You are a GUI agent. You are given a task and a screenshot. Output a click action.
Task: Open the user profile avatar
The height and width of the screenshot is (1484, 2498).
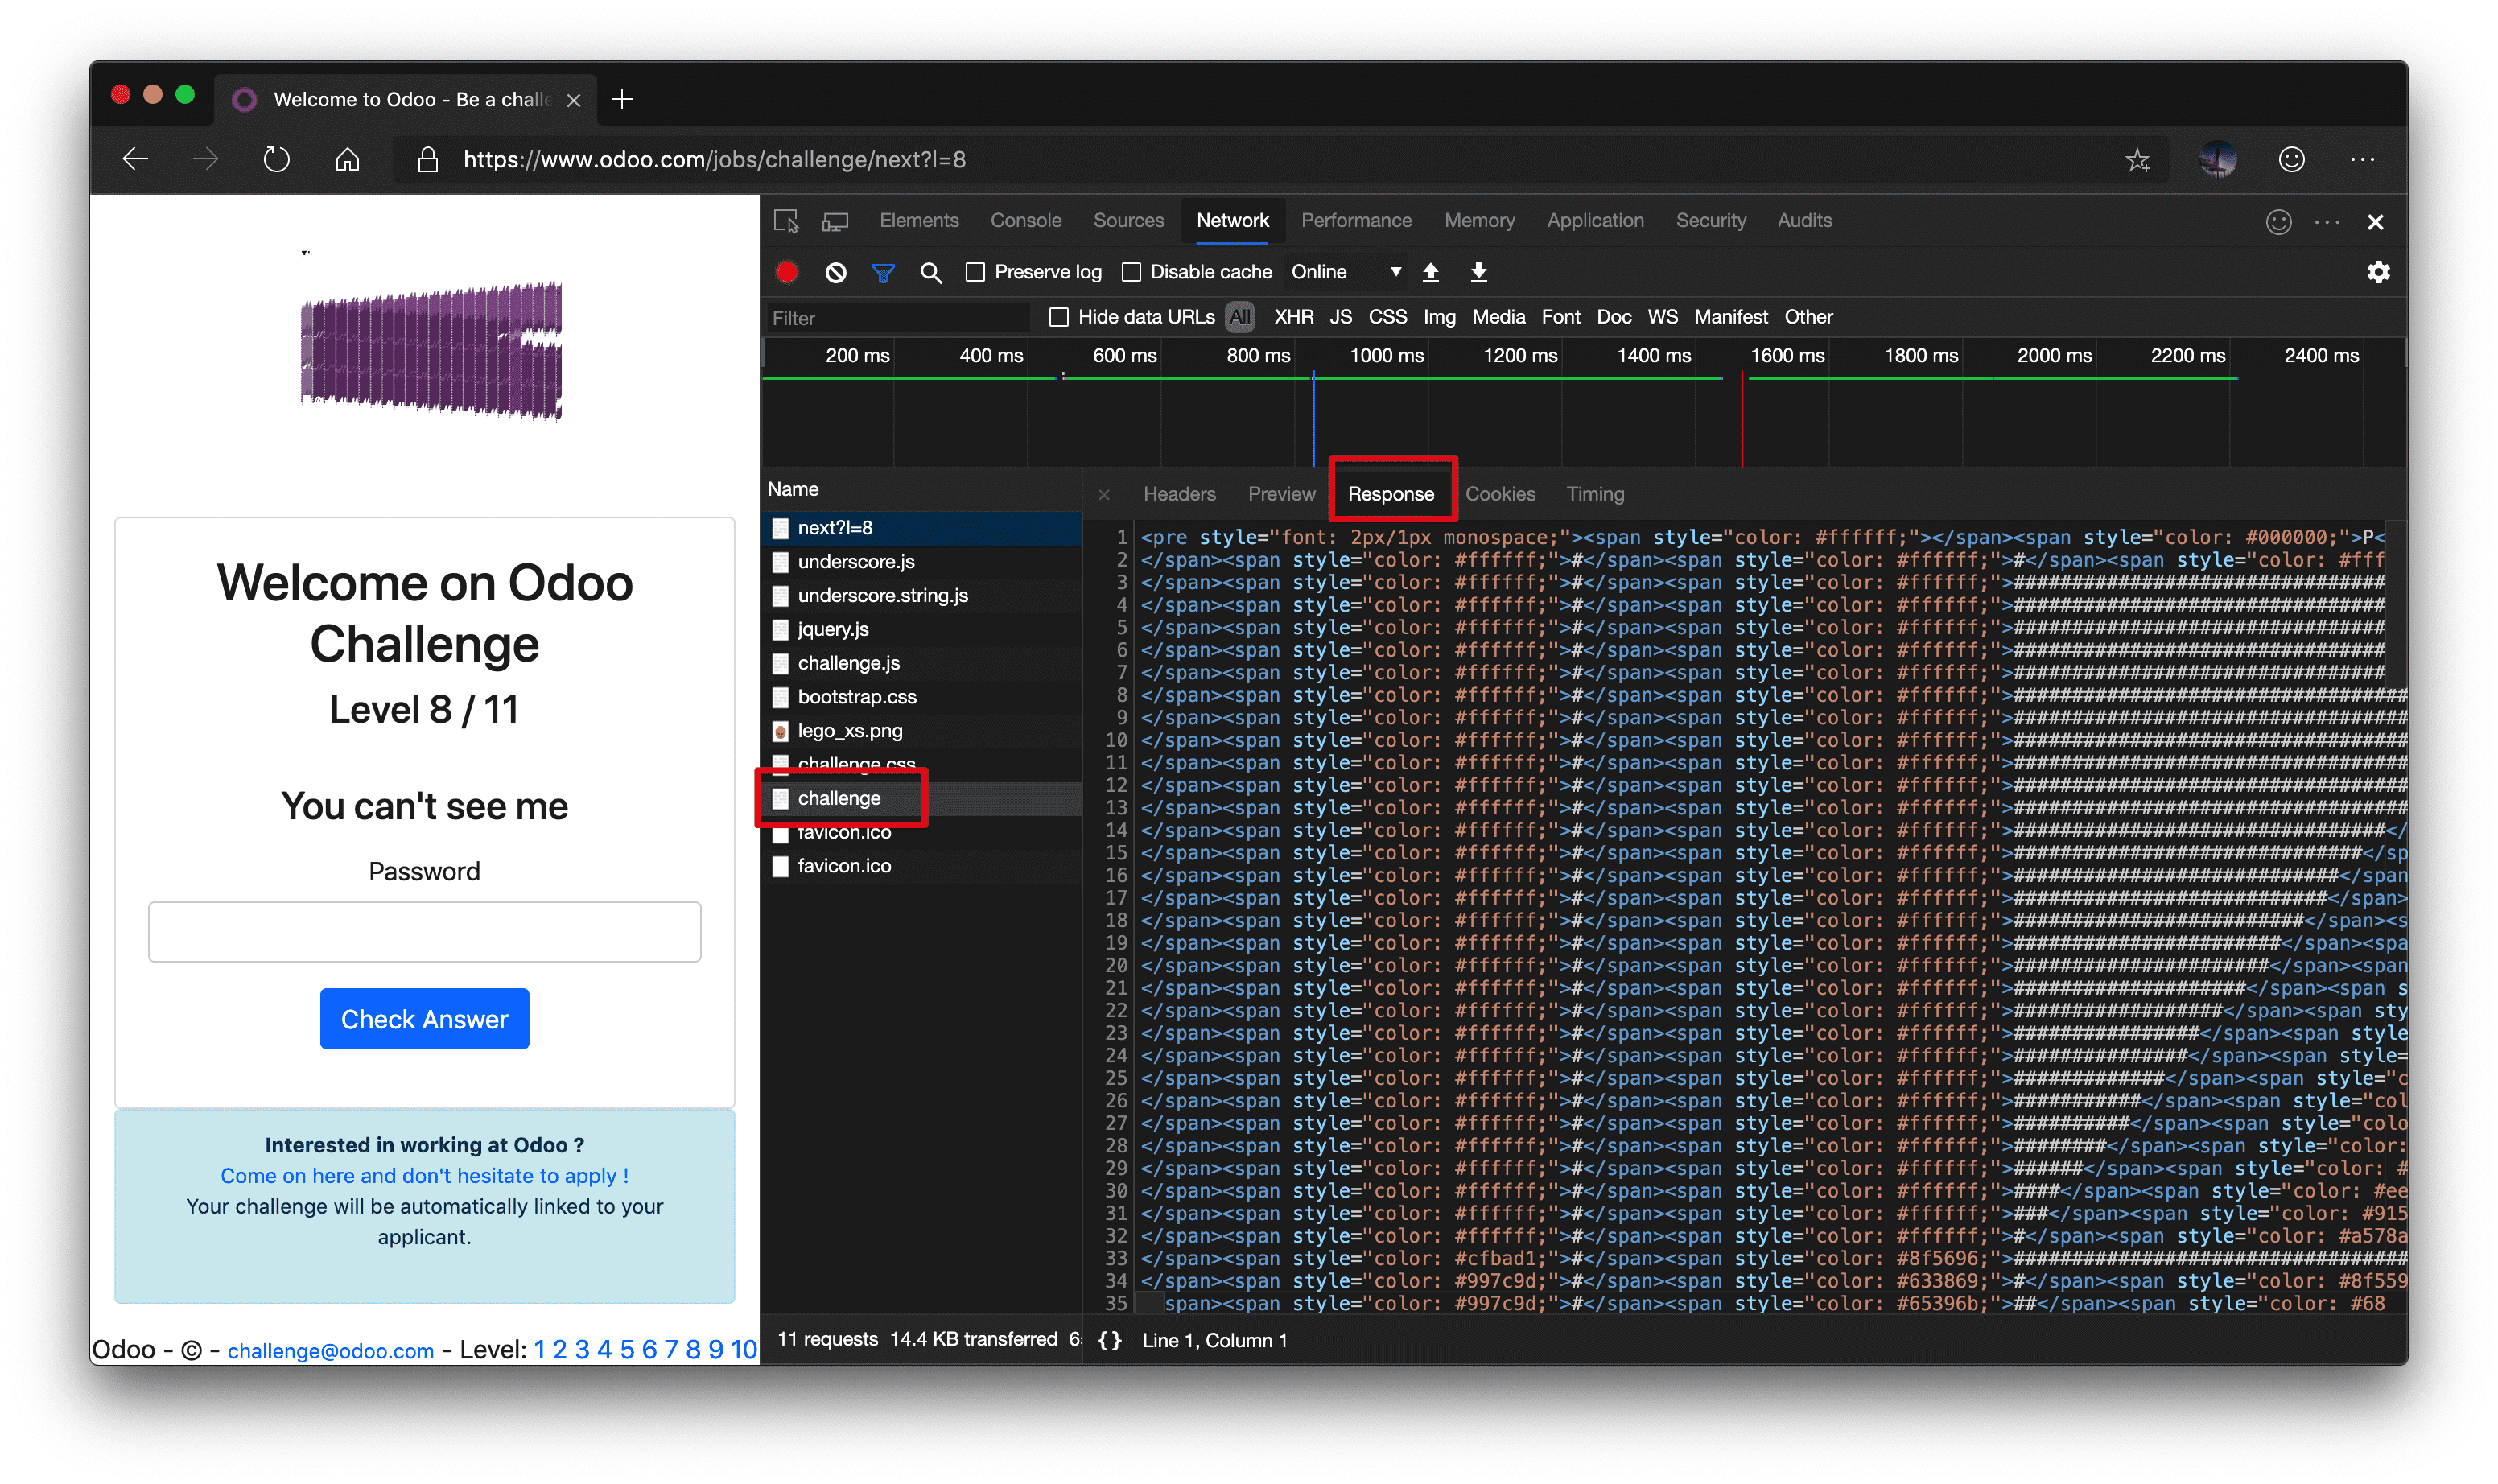pyautogui.click(x=2217, y=159)
